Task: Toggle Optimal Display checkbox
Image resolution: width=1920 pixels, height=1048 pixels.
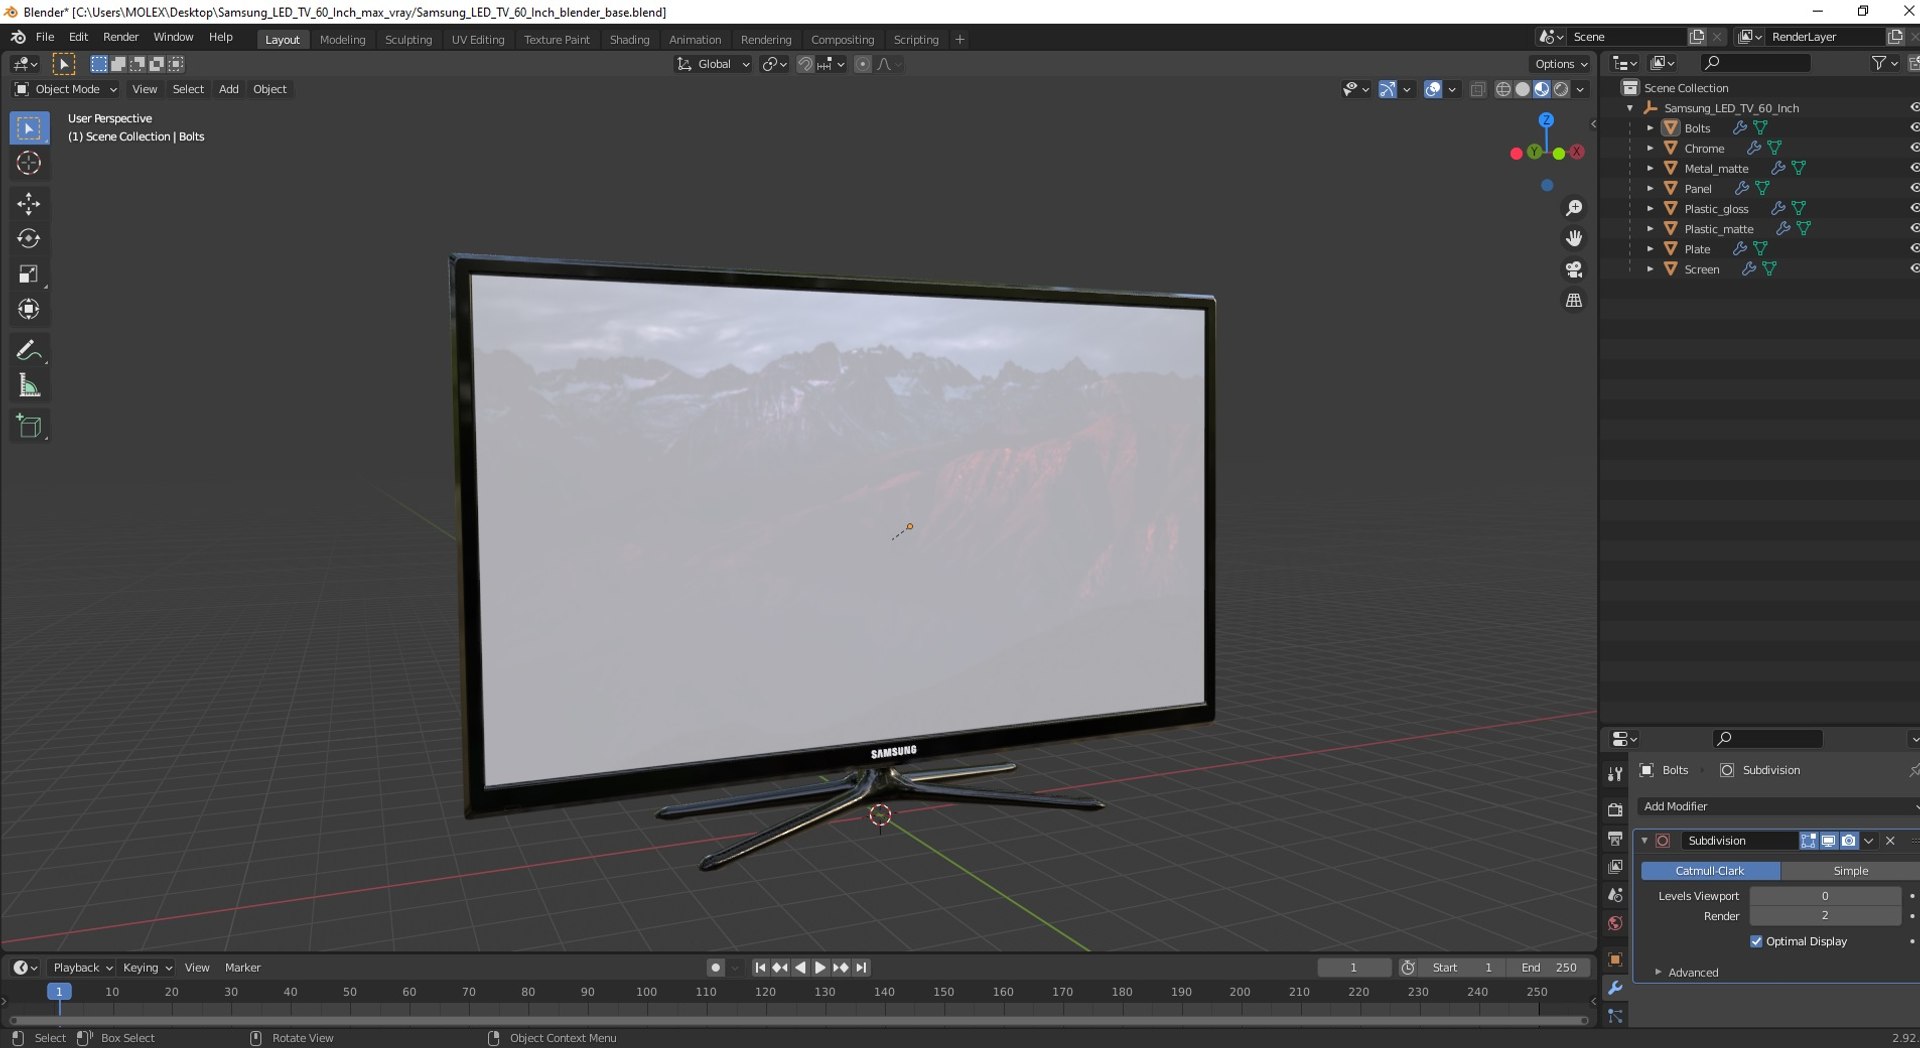Action: 1756,941
